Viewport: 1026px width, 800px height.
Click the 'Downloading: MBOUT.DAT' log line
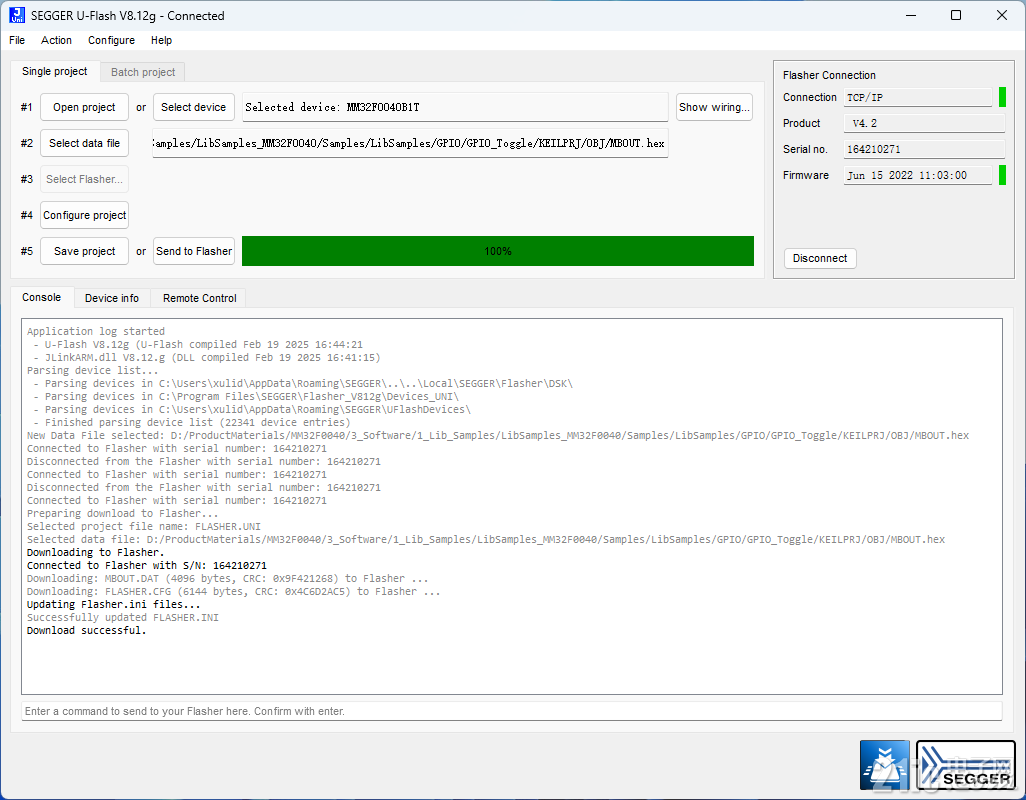[x=228, y=579]
